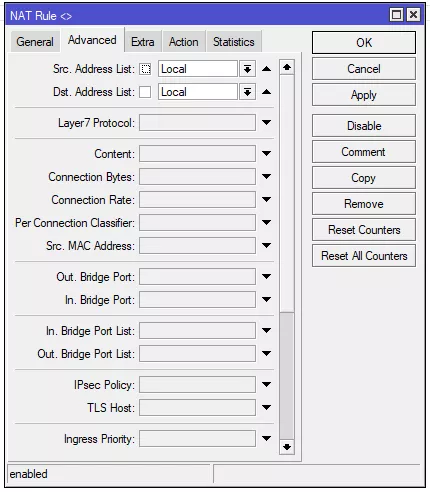This screenshot has width=430, height=492.
Task: Open the Action tab
Action: (x=184, y=42)
